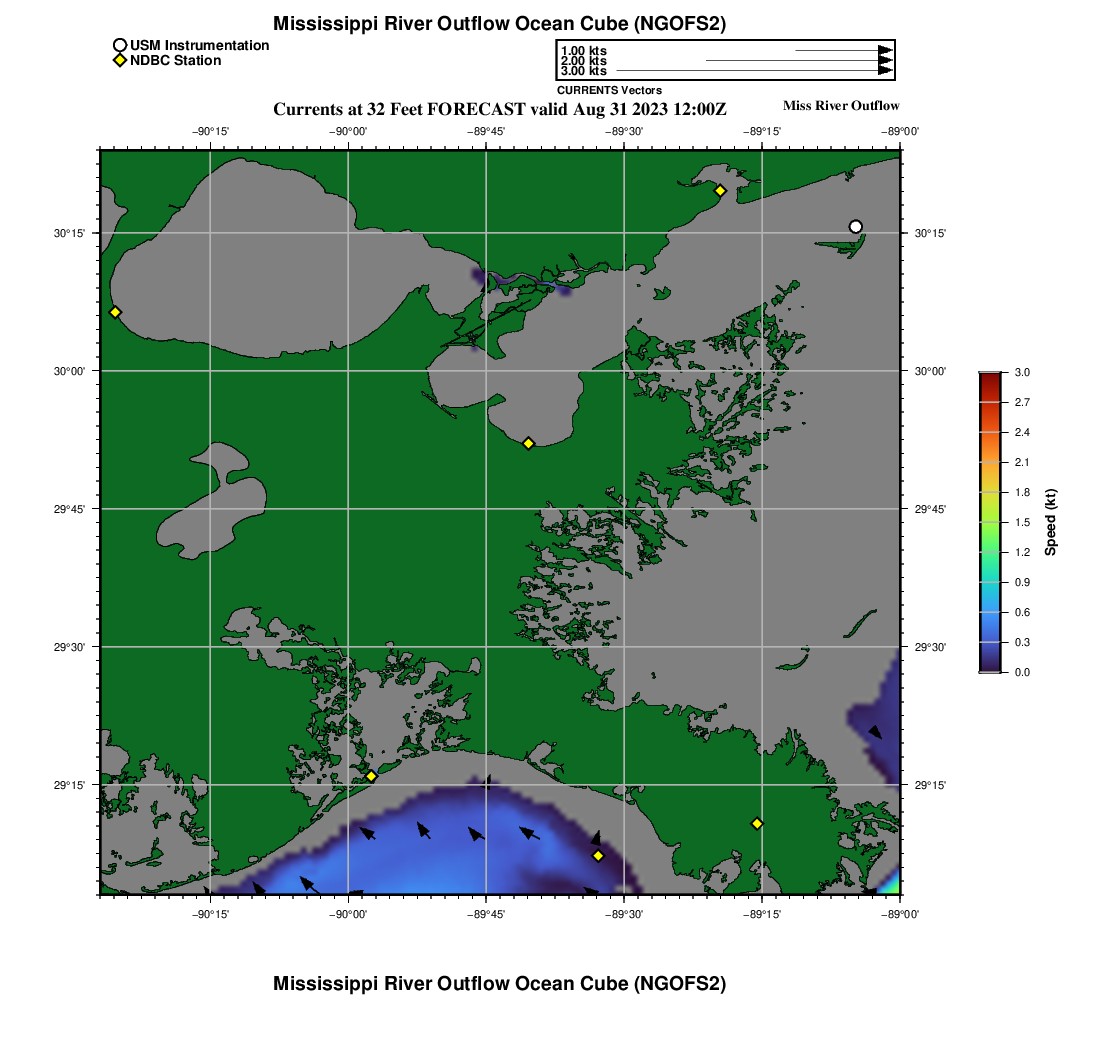The image size is (1100, 1050).
Task: Click the dark red top of speed color bar
Action: (989, 376)
